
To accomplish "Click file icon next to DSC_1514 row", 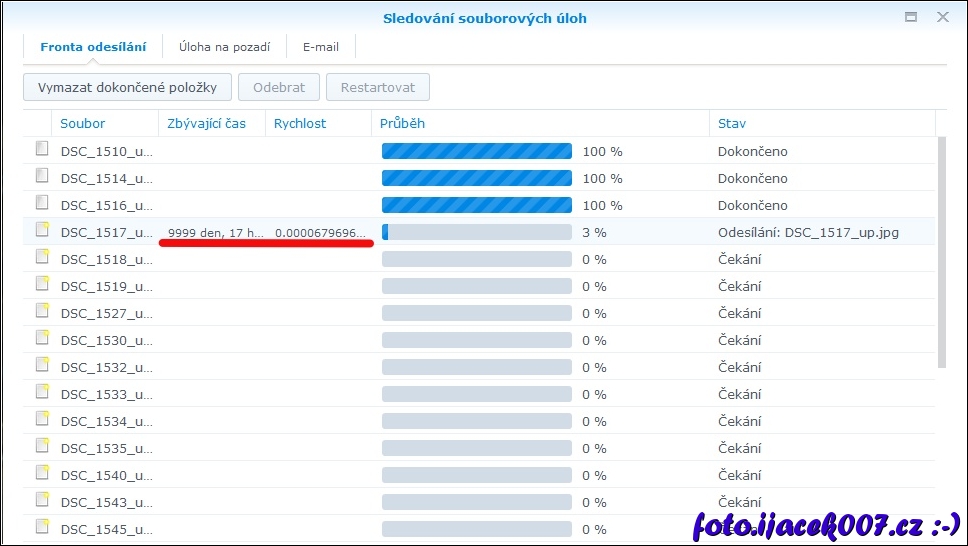I will click(42, 176).
